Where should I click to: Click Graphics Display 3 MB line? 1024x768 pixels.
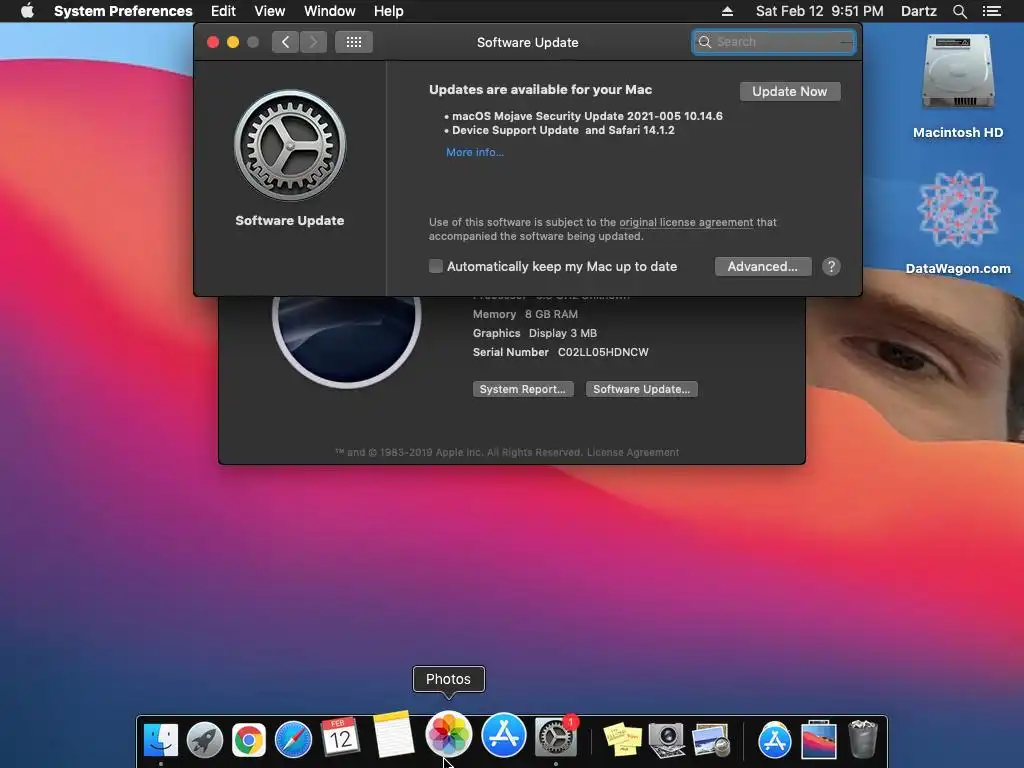[535, 333]
